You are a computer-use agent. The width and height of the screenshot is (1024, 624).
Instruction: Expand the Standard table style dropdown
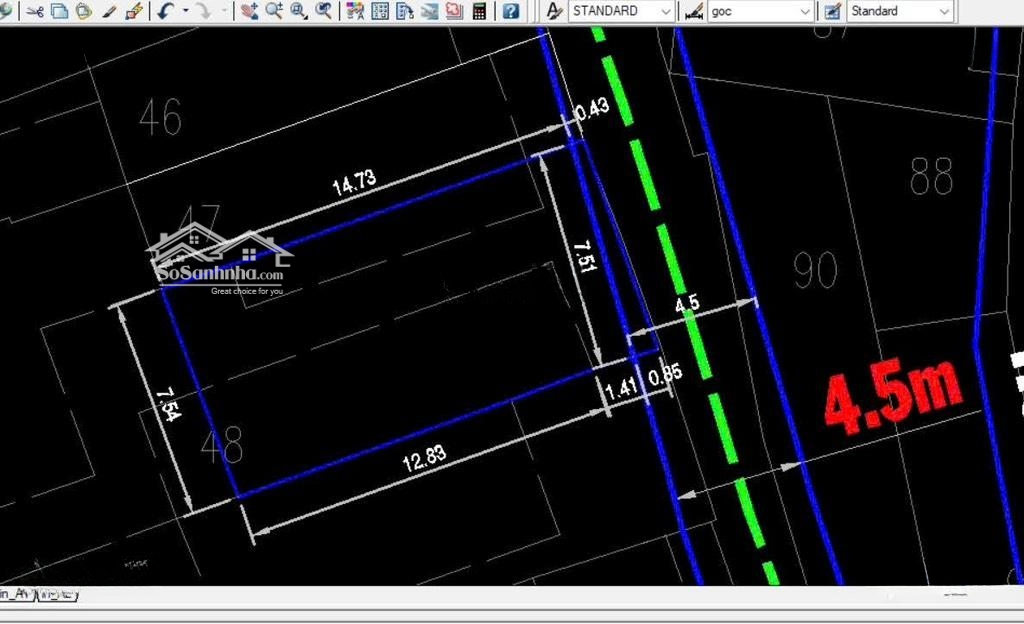tap(943, 11)
